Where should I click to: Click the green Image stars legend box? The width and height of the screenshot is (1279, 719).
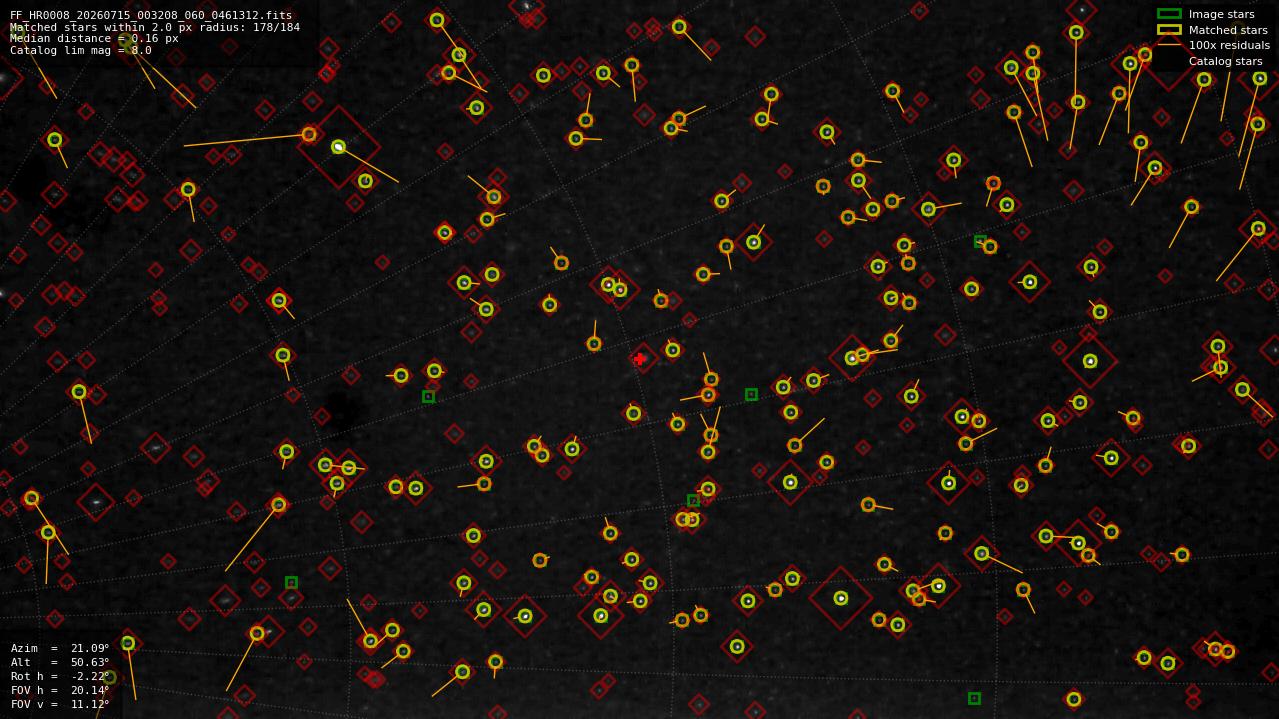click(1169, 14)
